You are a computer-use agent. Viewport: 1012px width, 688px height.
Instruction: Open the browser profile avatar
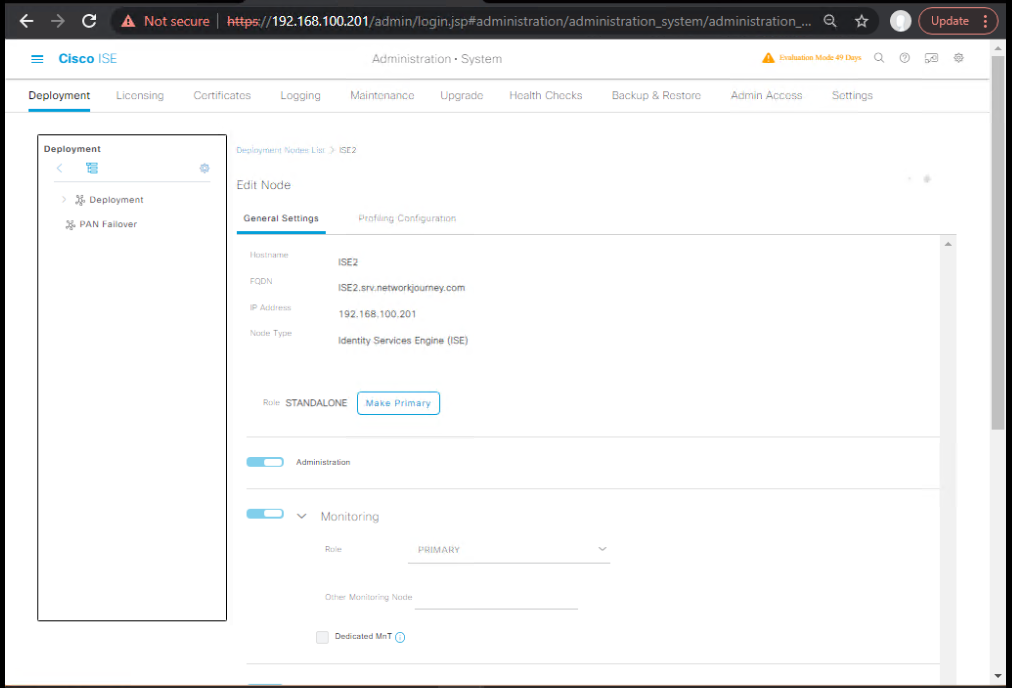pyautogui.click(x=900, y=21)
